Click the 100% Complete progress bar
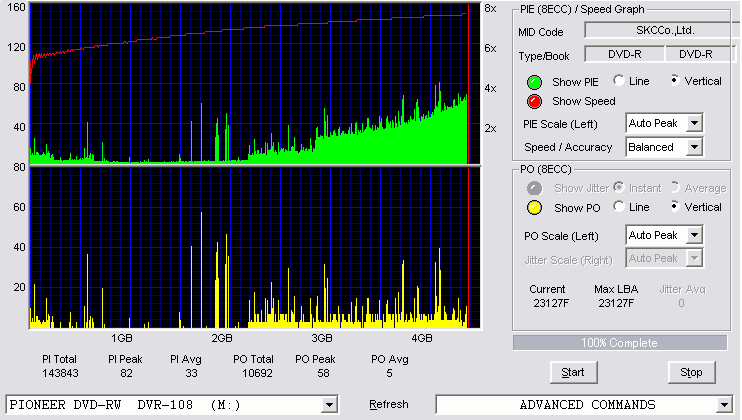Viewport: 742px width, 420px height. coord(620,343)
